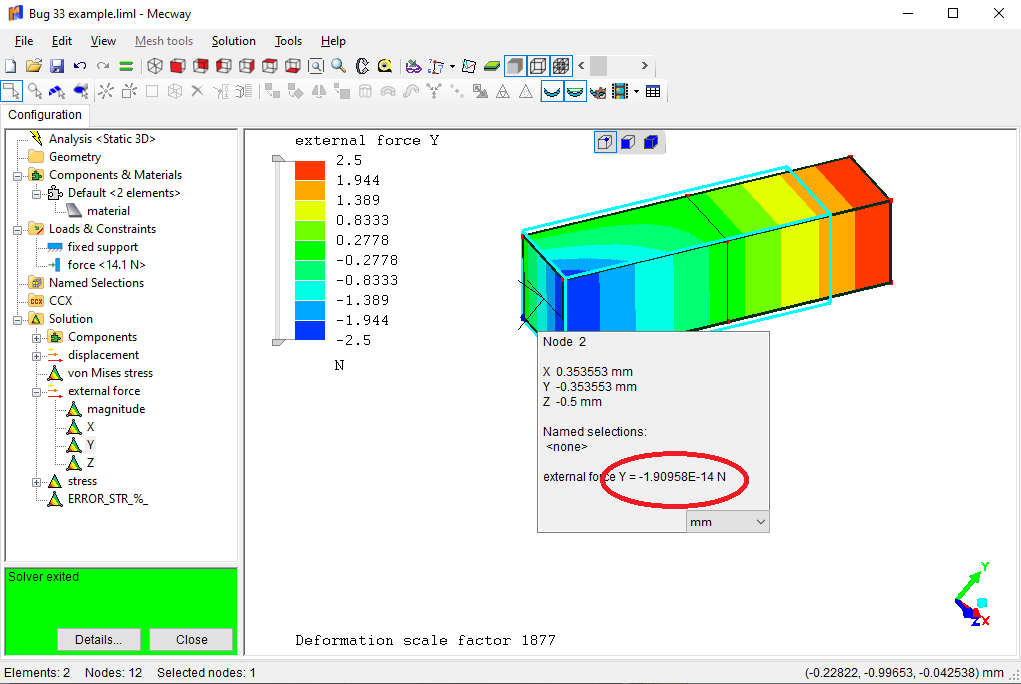The image size is (1021, 684).
Task: Click the green layered plate icon
Action: click(x=492, y=66)
